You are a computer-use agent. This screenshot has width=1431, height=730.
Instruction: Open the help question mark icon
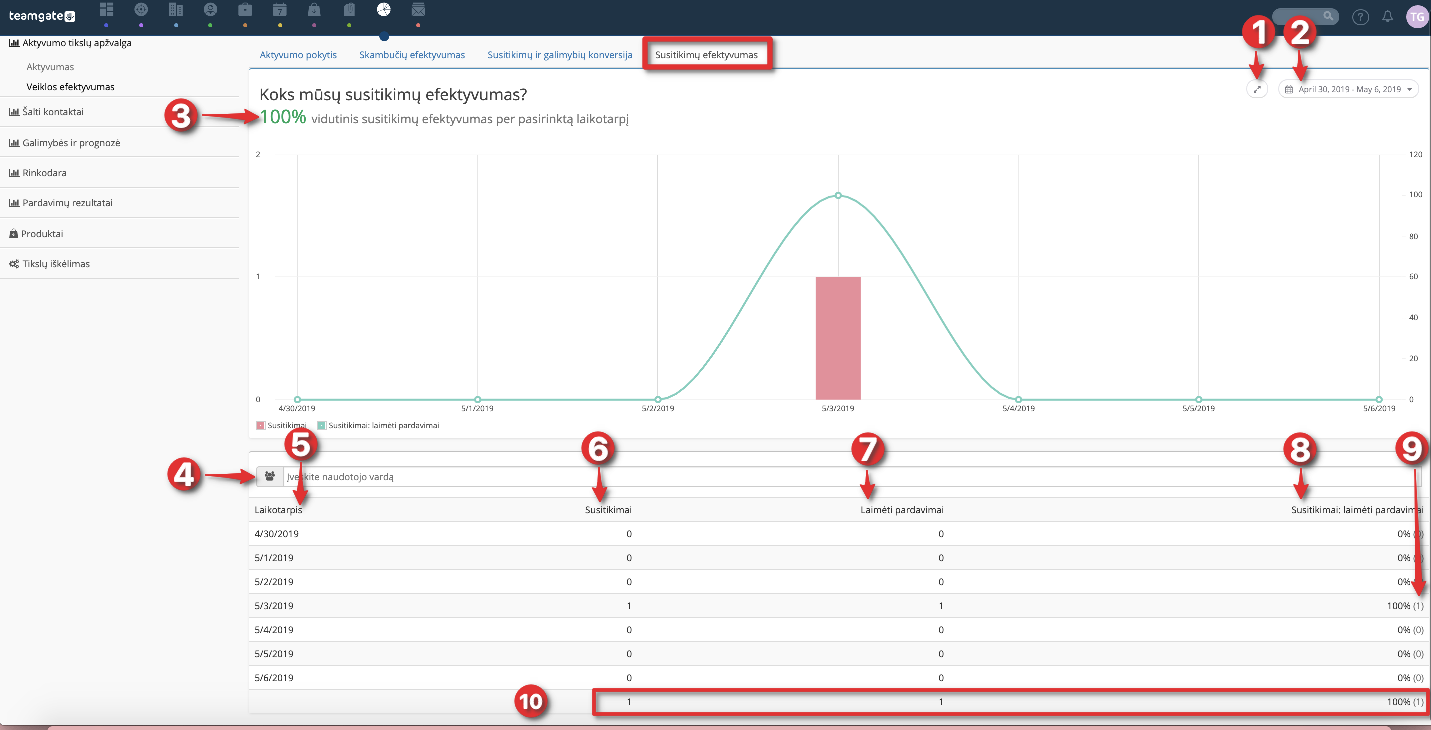(x=1360, y=16)
